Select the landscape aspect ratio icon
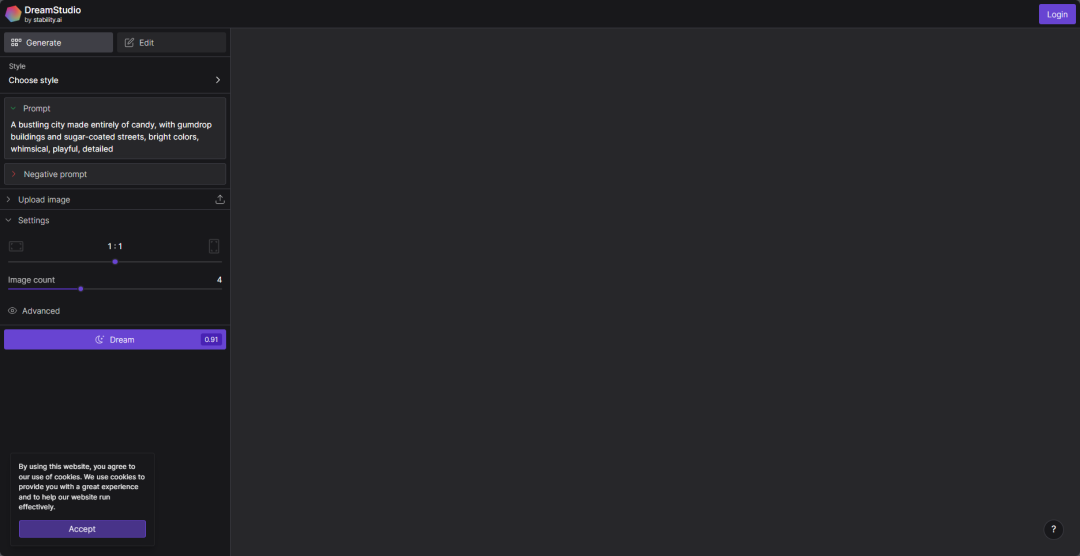The height and width of the screenshot is (556, 1080). click(16, 247)
